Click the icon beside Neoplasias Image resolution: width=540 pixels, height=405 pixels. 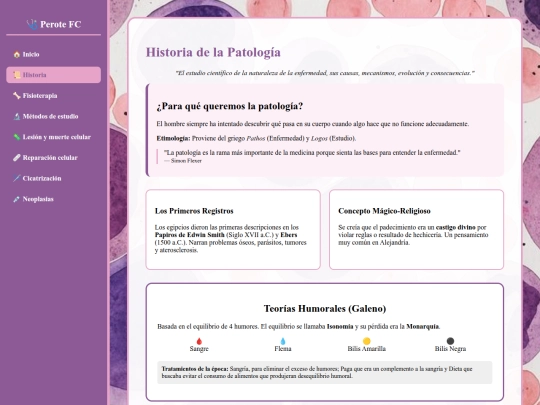(17, 199)
